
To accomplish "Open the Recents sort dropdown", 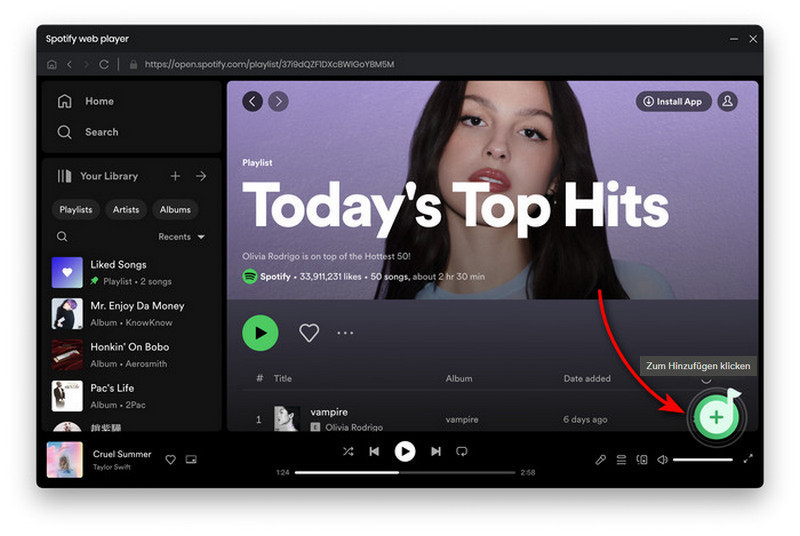I will (x=181, y=237).
